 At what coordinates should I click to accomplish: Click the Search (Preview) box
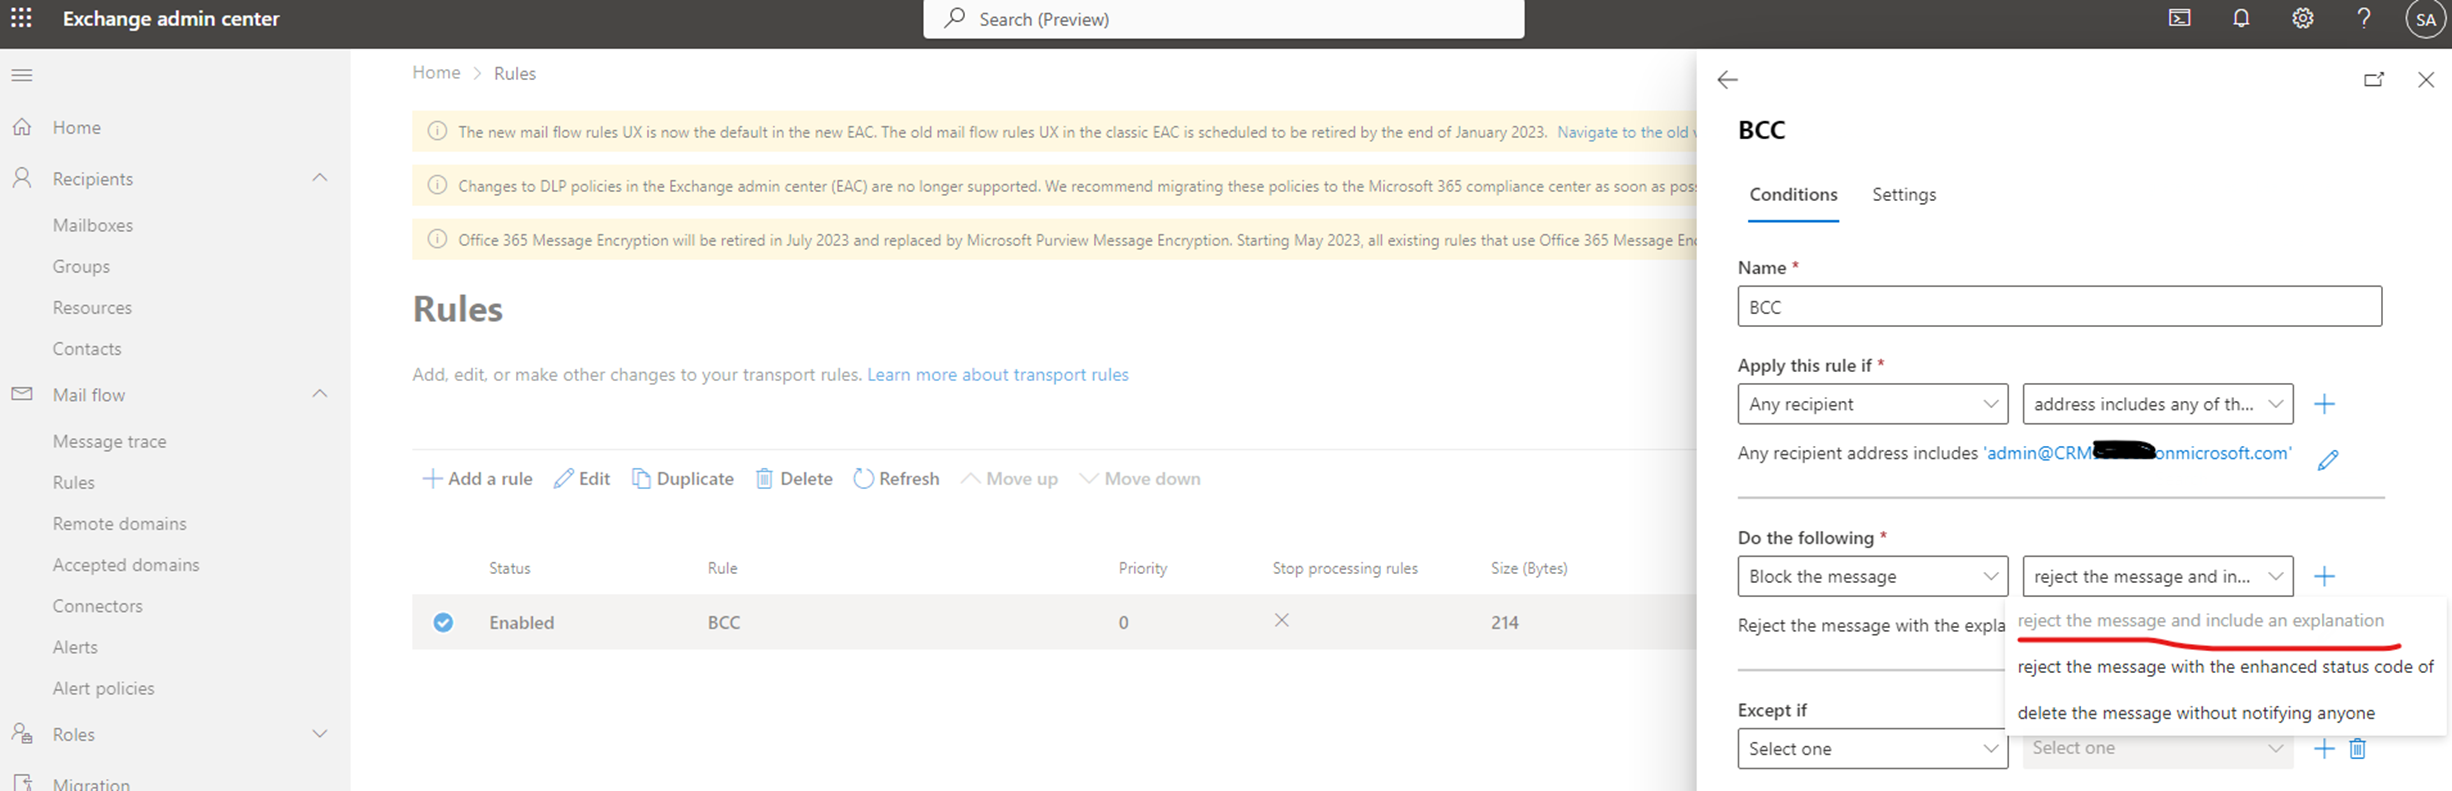(1223, 19)
